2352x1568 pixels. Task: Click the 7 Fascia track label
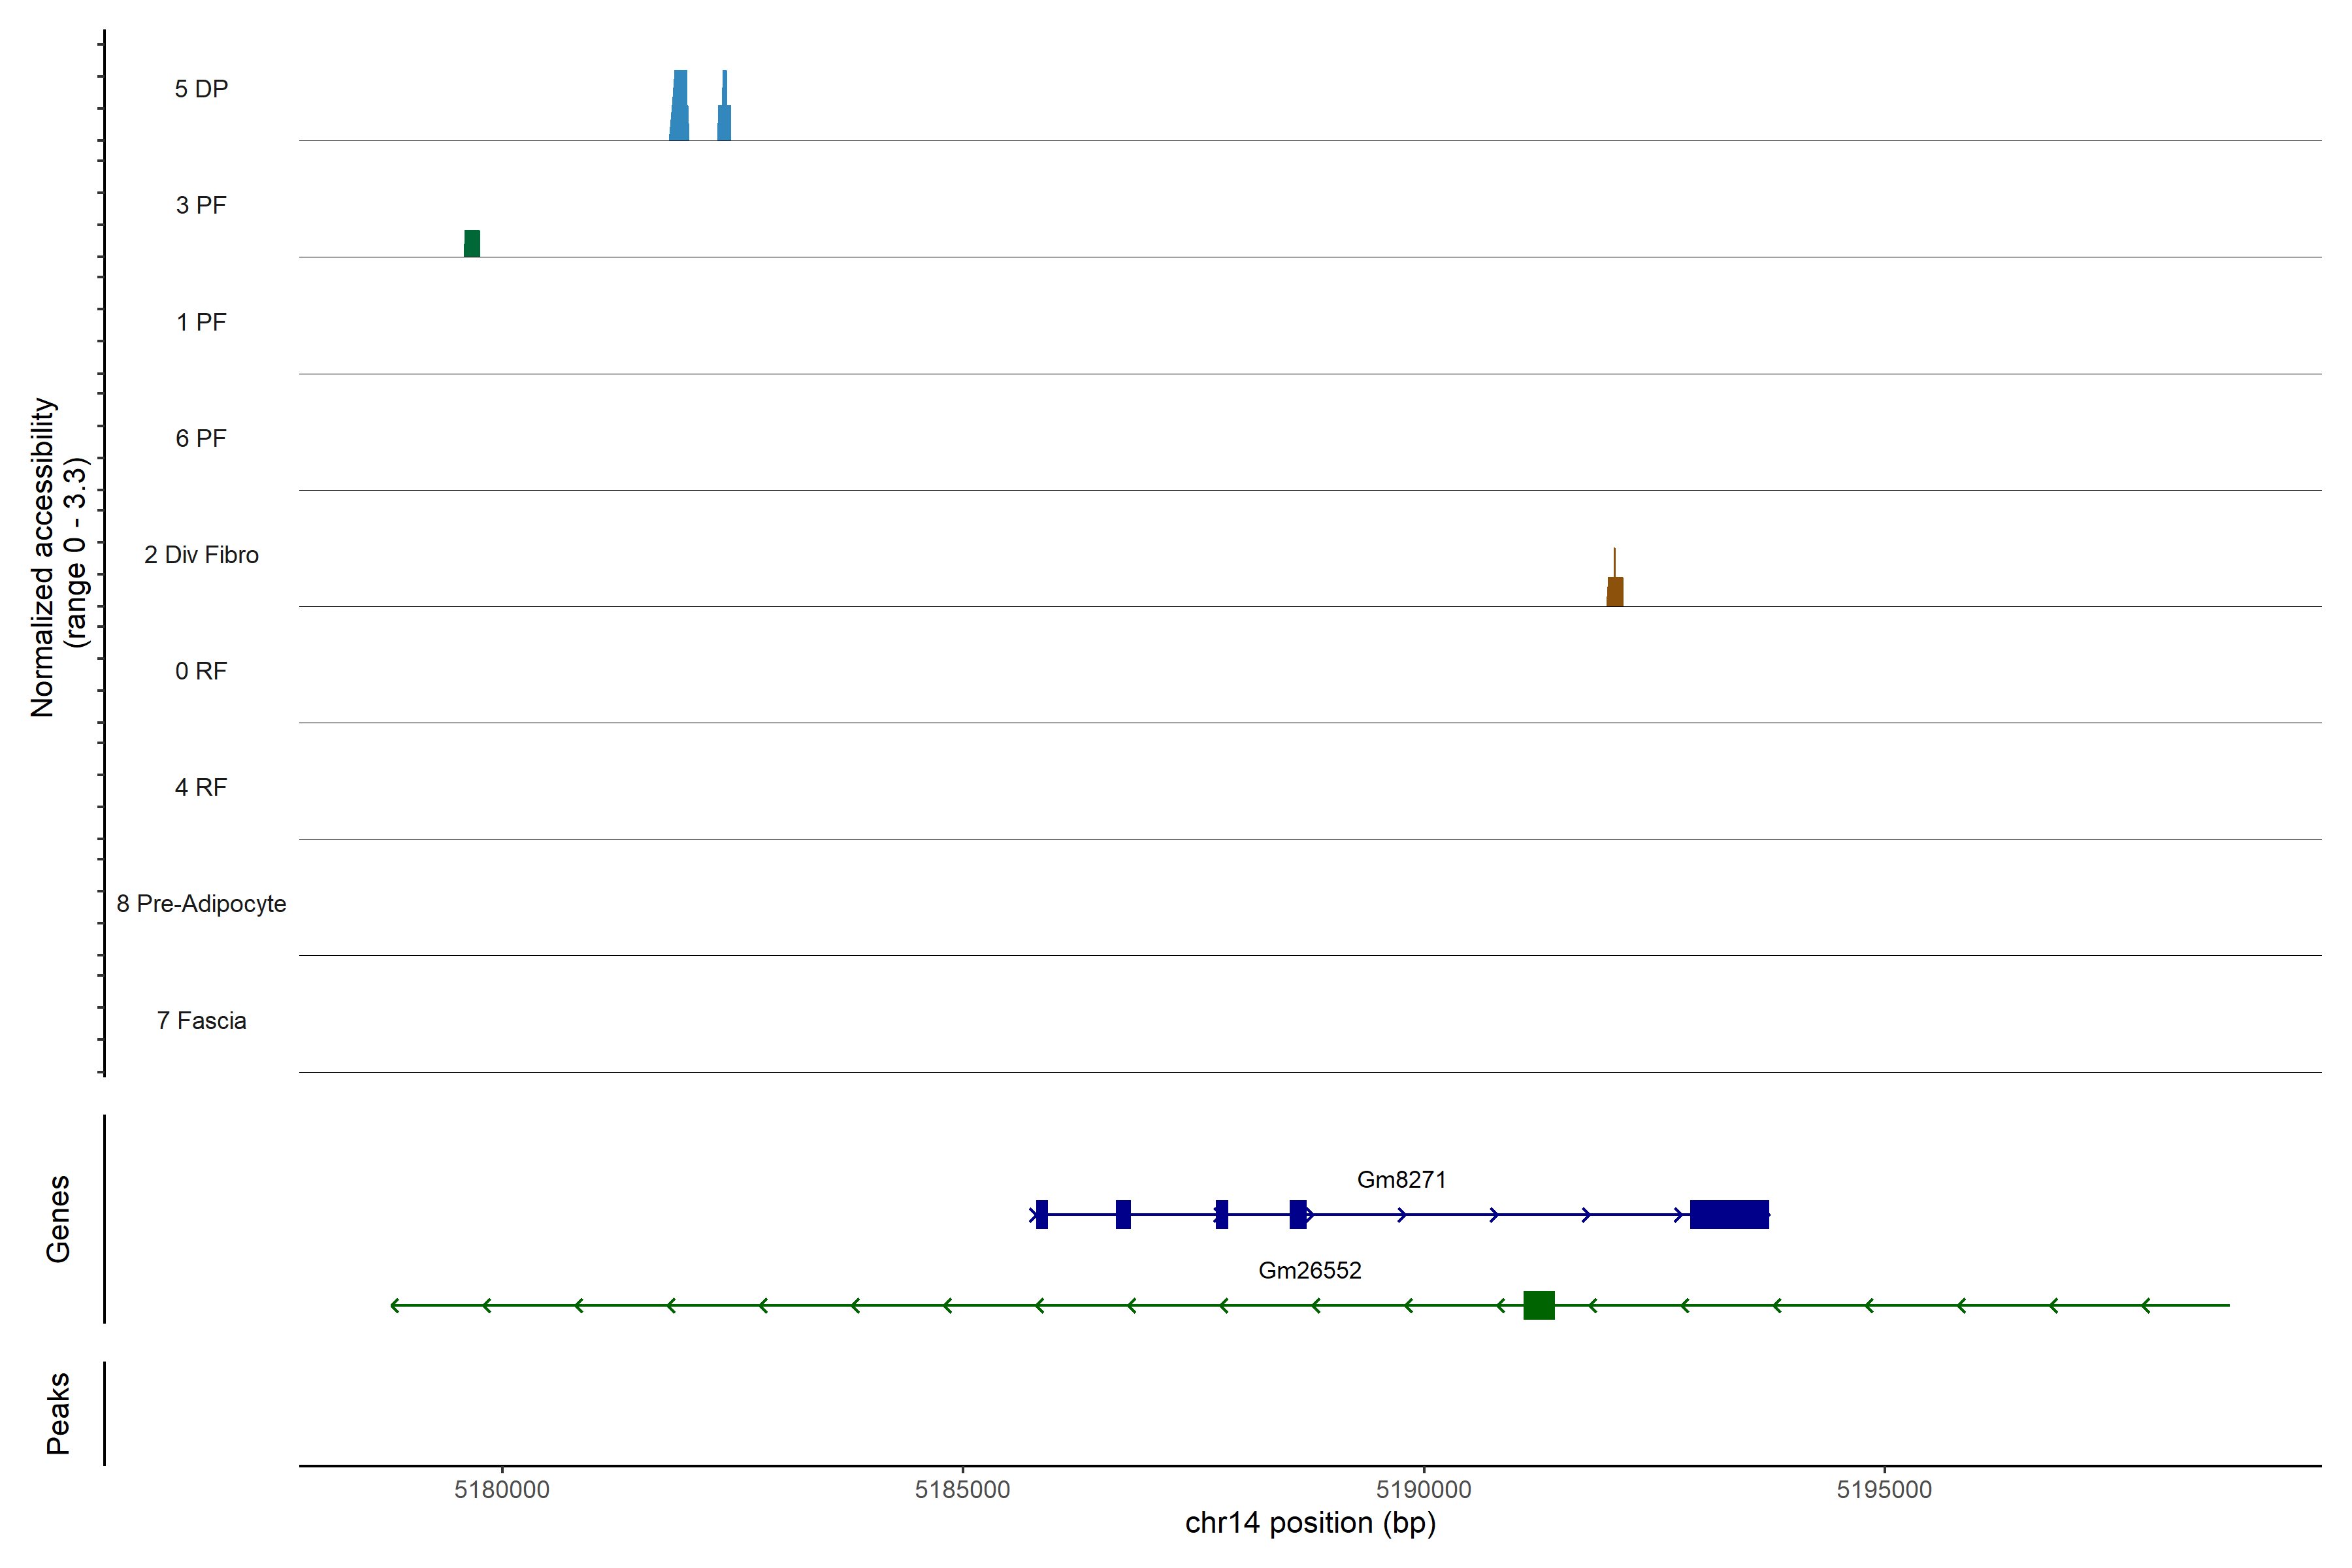click(201, 1020)
